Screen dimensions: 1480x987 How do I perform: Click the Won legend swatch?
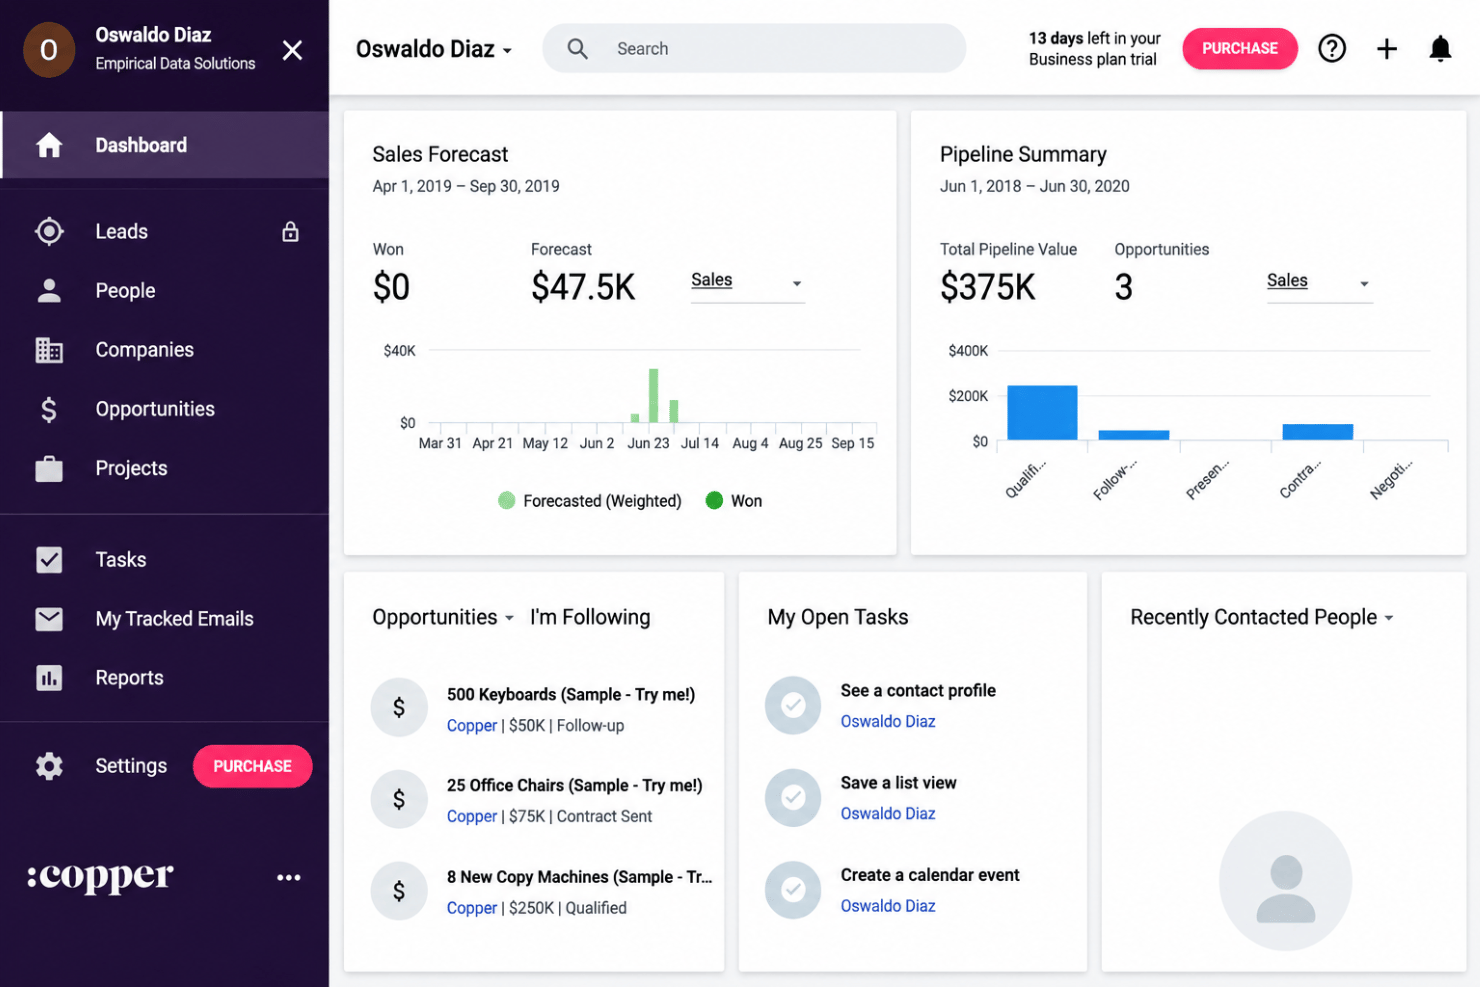pos(714,501)
